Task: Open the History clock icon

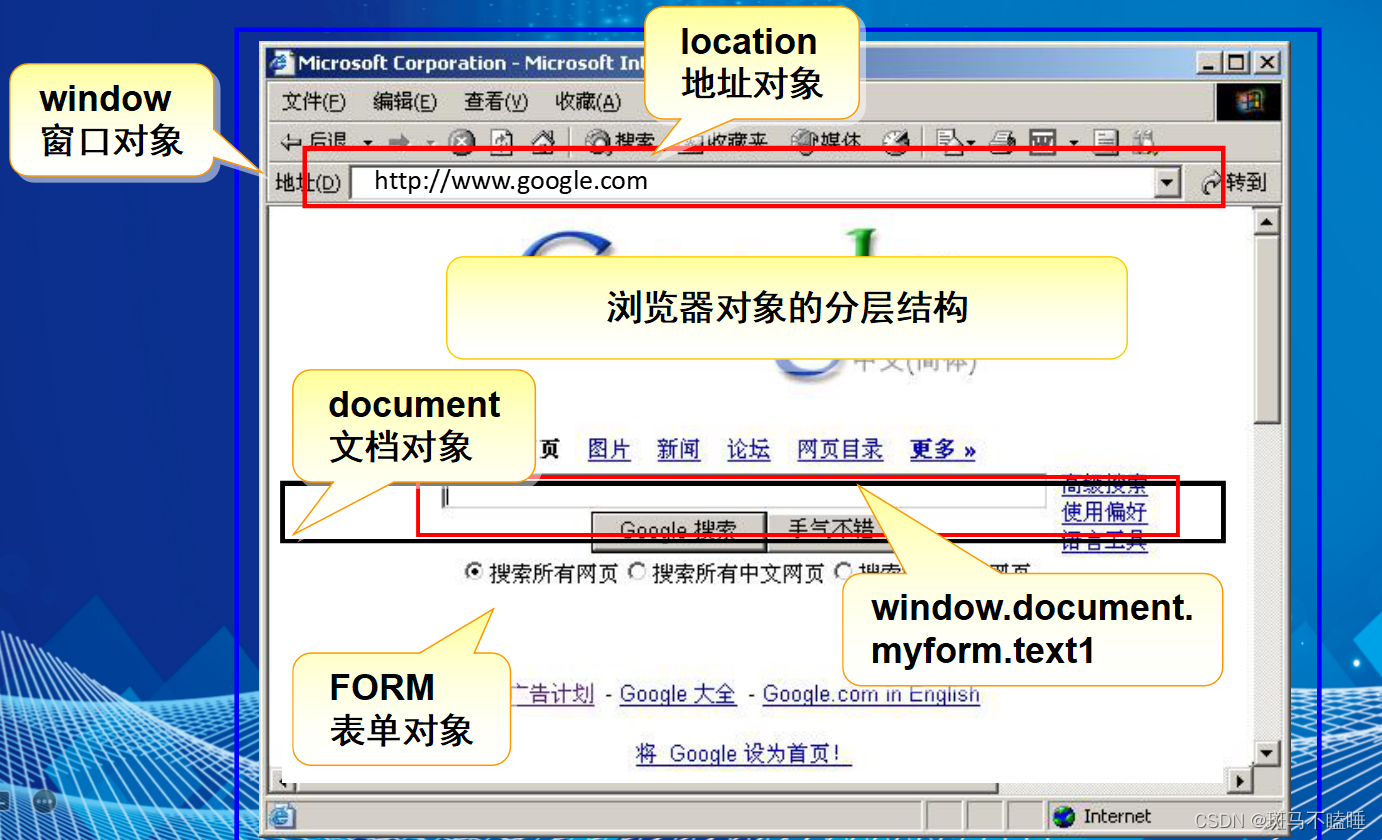Action: click(x=895, y=143)
